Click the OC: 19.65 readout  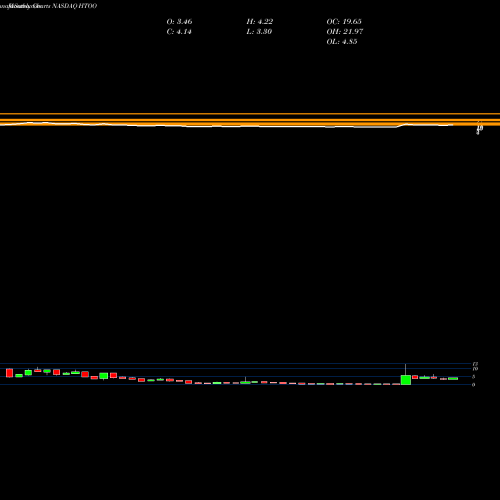(x=344, y=22)
